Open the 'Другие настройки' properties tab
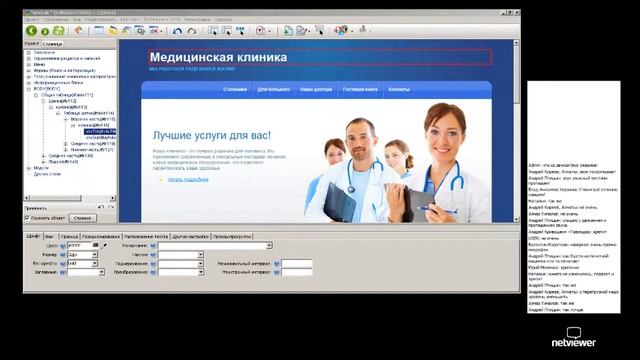The image size is (640, 360). [191, 236]
